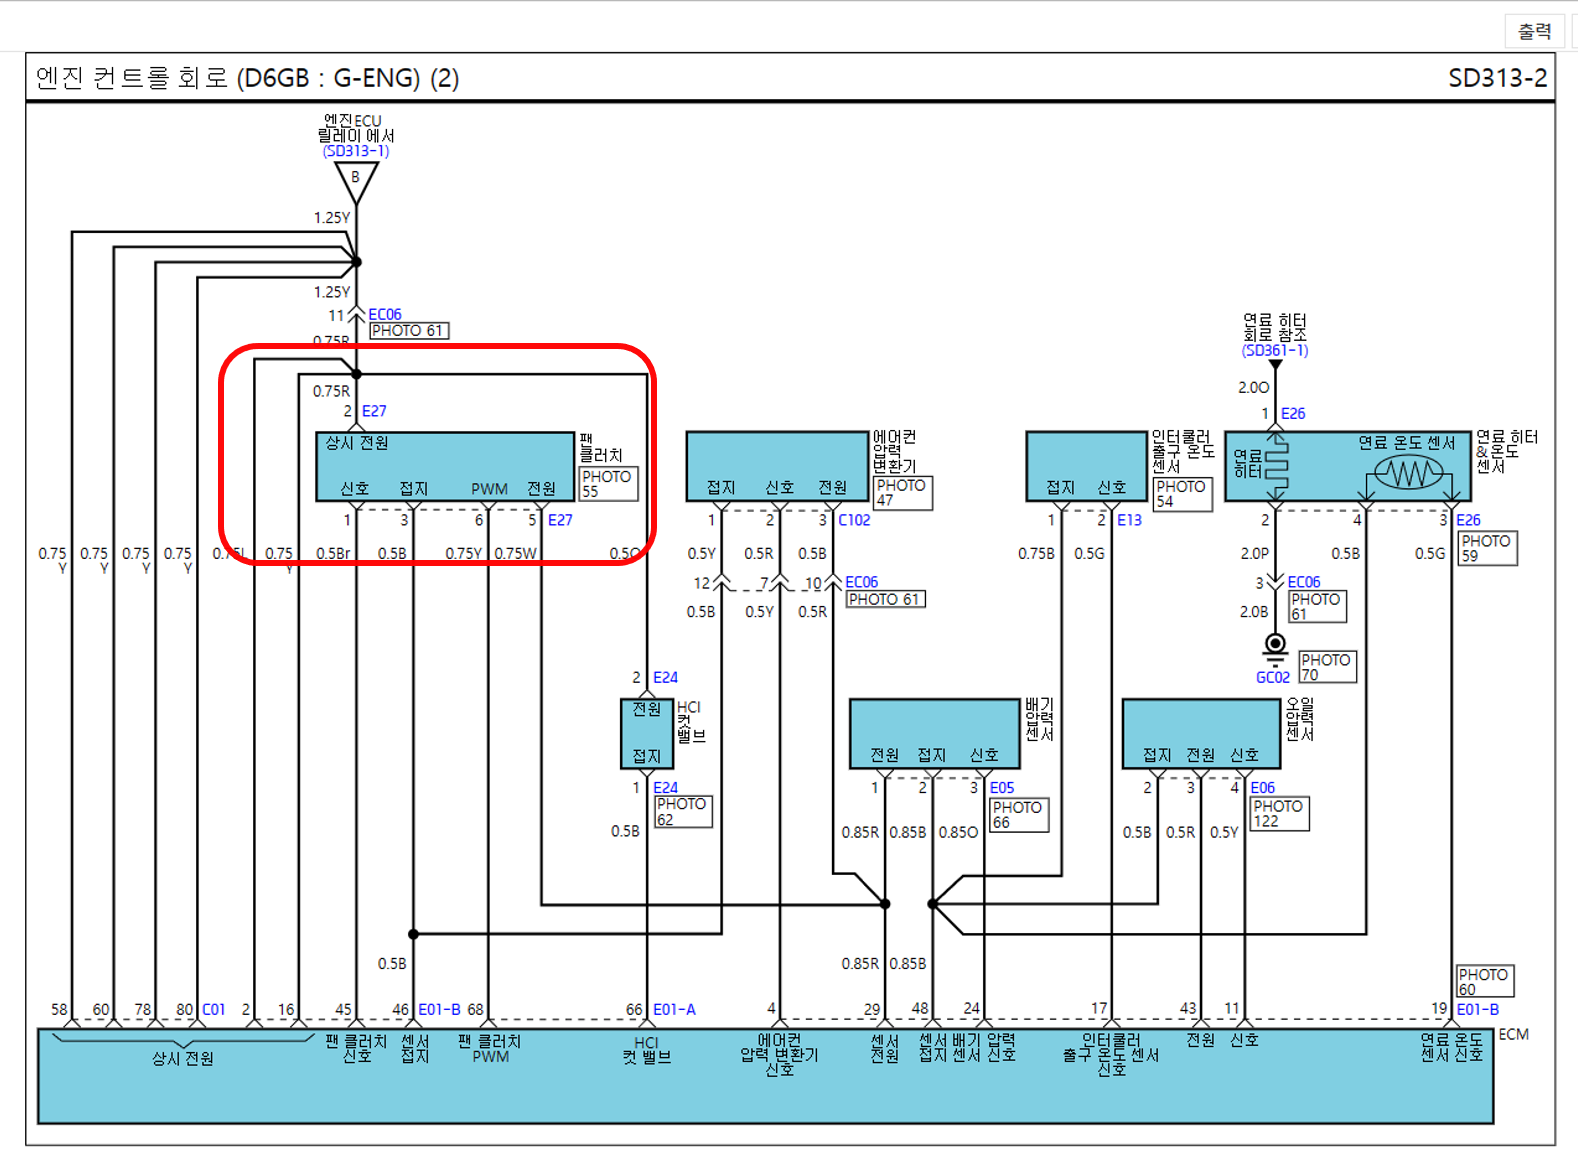
Task: Open the PHOTO 47 reference box
Action: pos(903,493)
